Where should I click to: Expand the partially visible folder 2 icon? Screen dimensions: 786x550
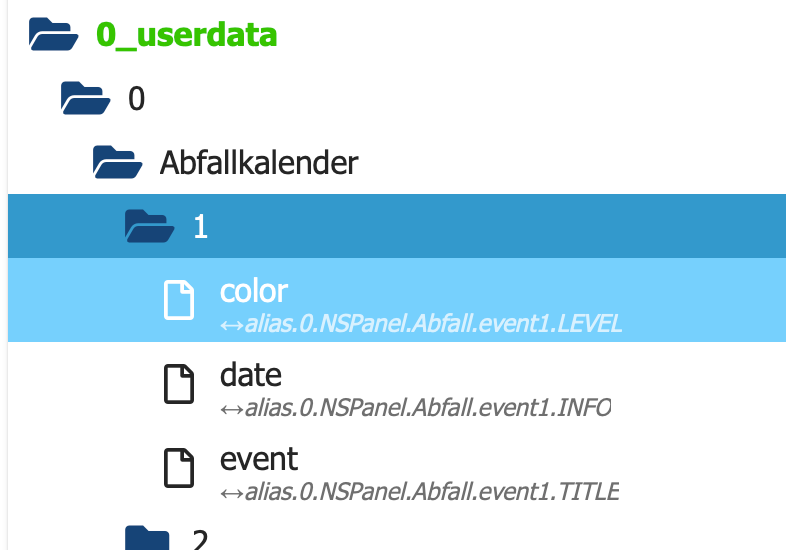pyautogui.click(x=150, y=538)
